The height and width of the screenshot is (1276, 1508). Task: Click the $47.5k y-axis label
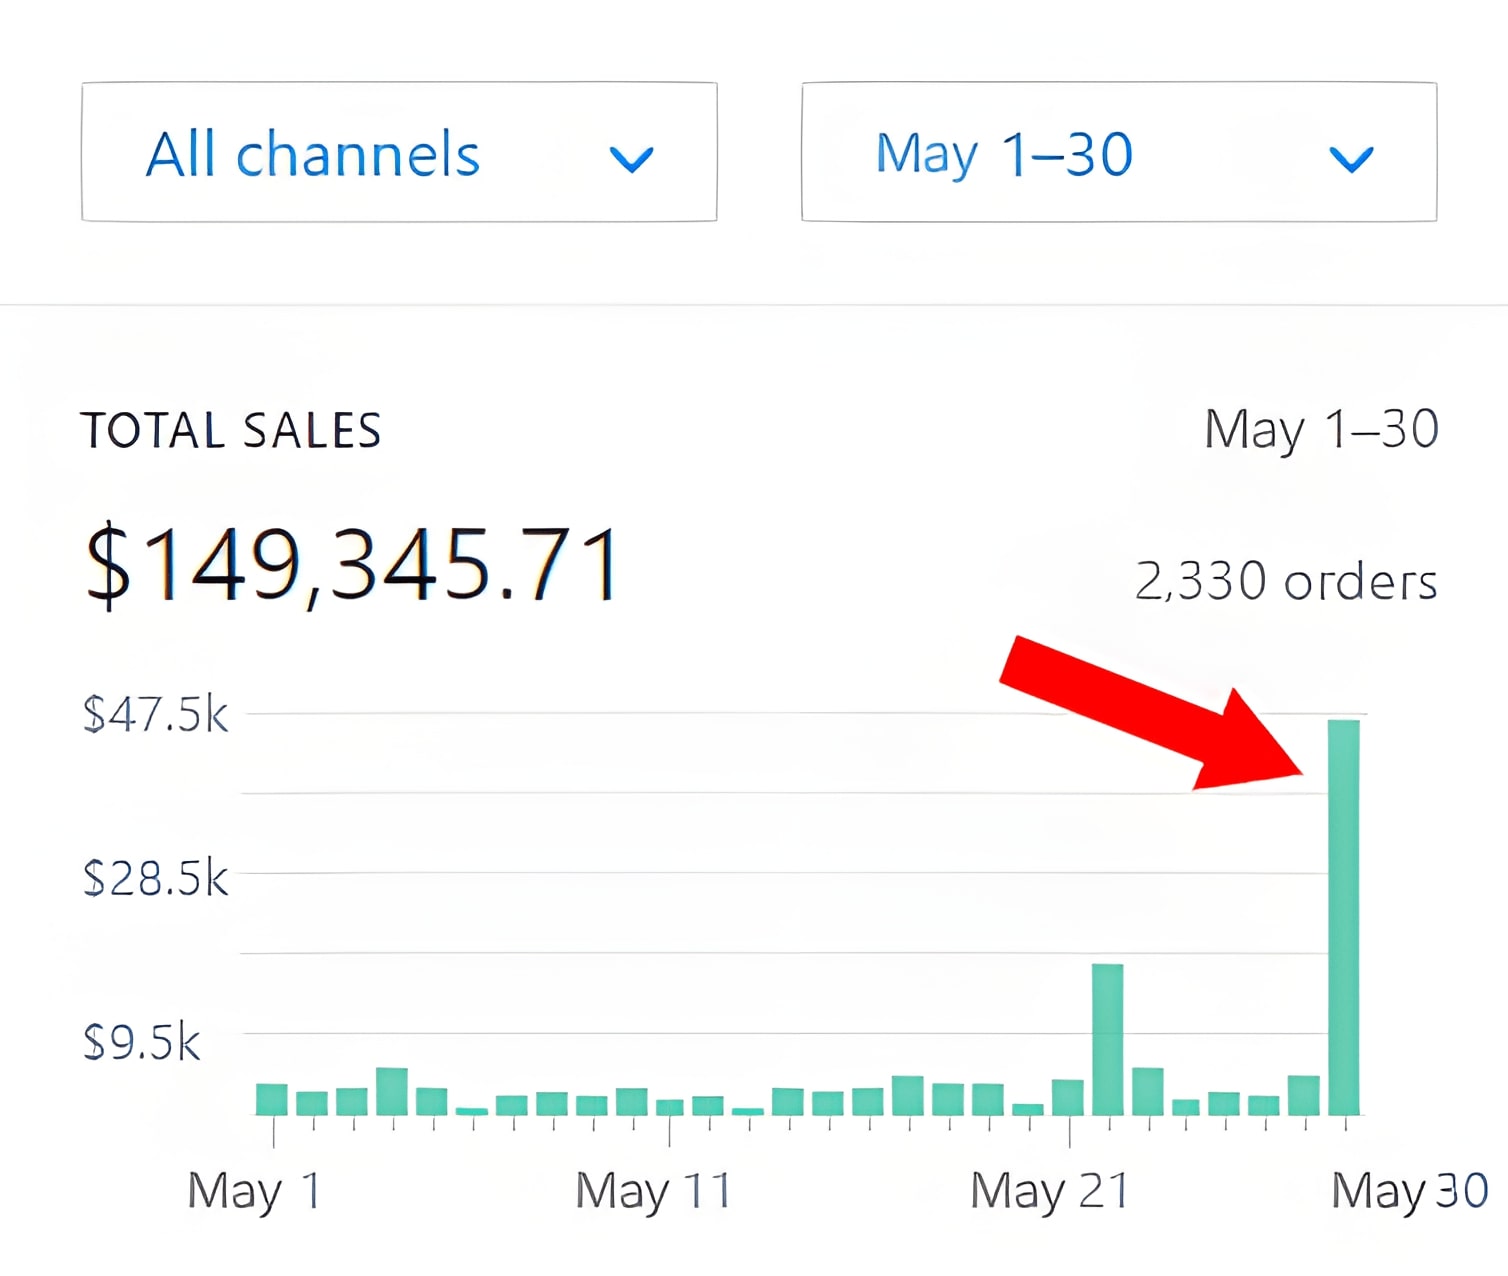pos(155,715)
